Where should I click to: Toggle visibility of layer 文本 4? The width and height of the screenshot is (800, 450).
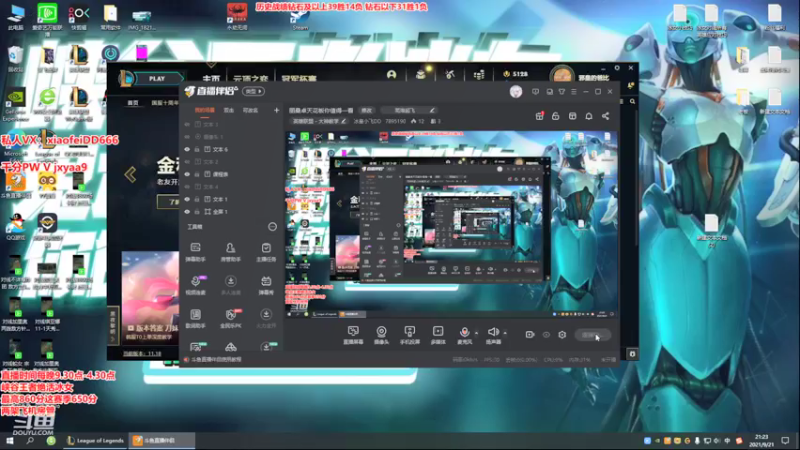(x=187, y=187)
